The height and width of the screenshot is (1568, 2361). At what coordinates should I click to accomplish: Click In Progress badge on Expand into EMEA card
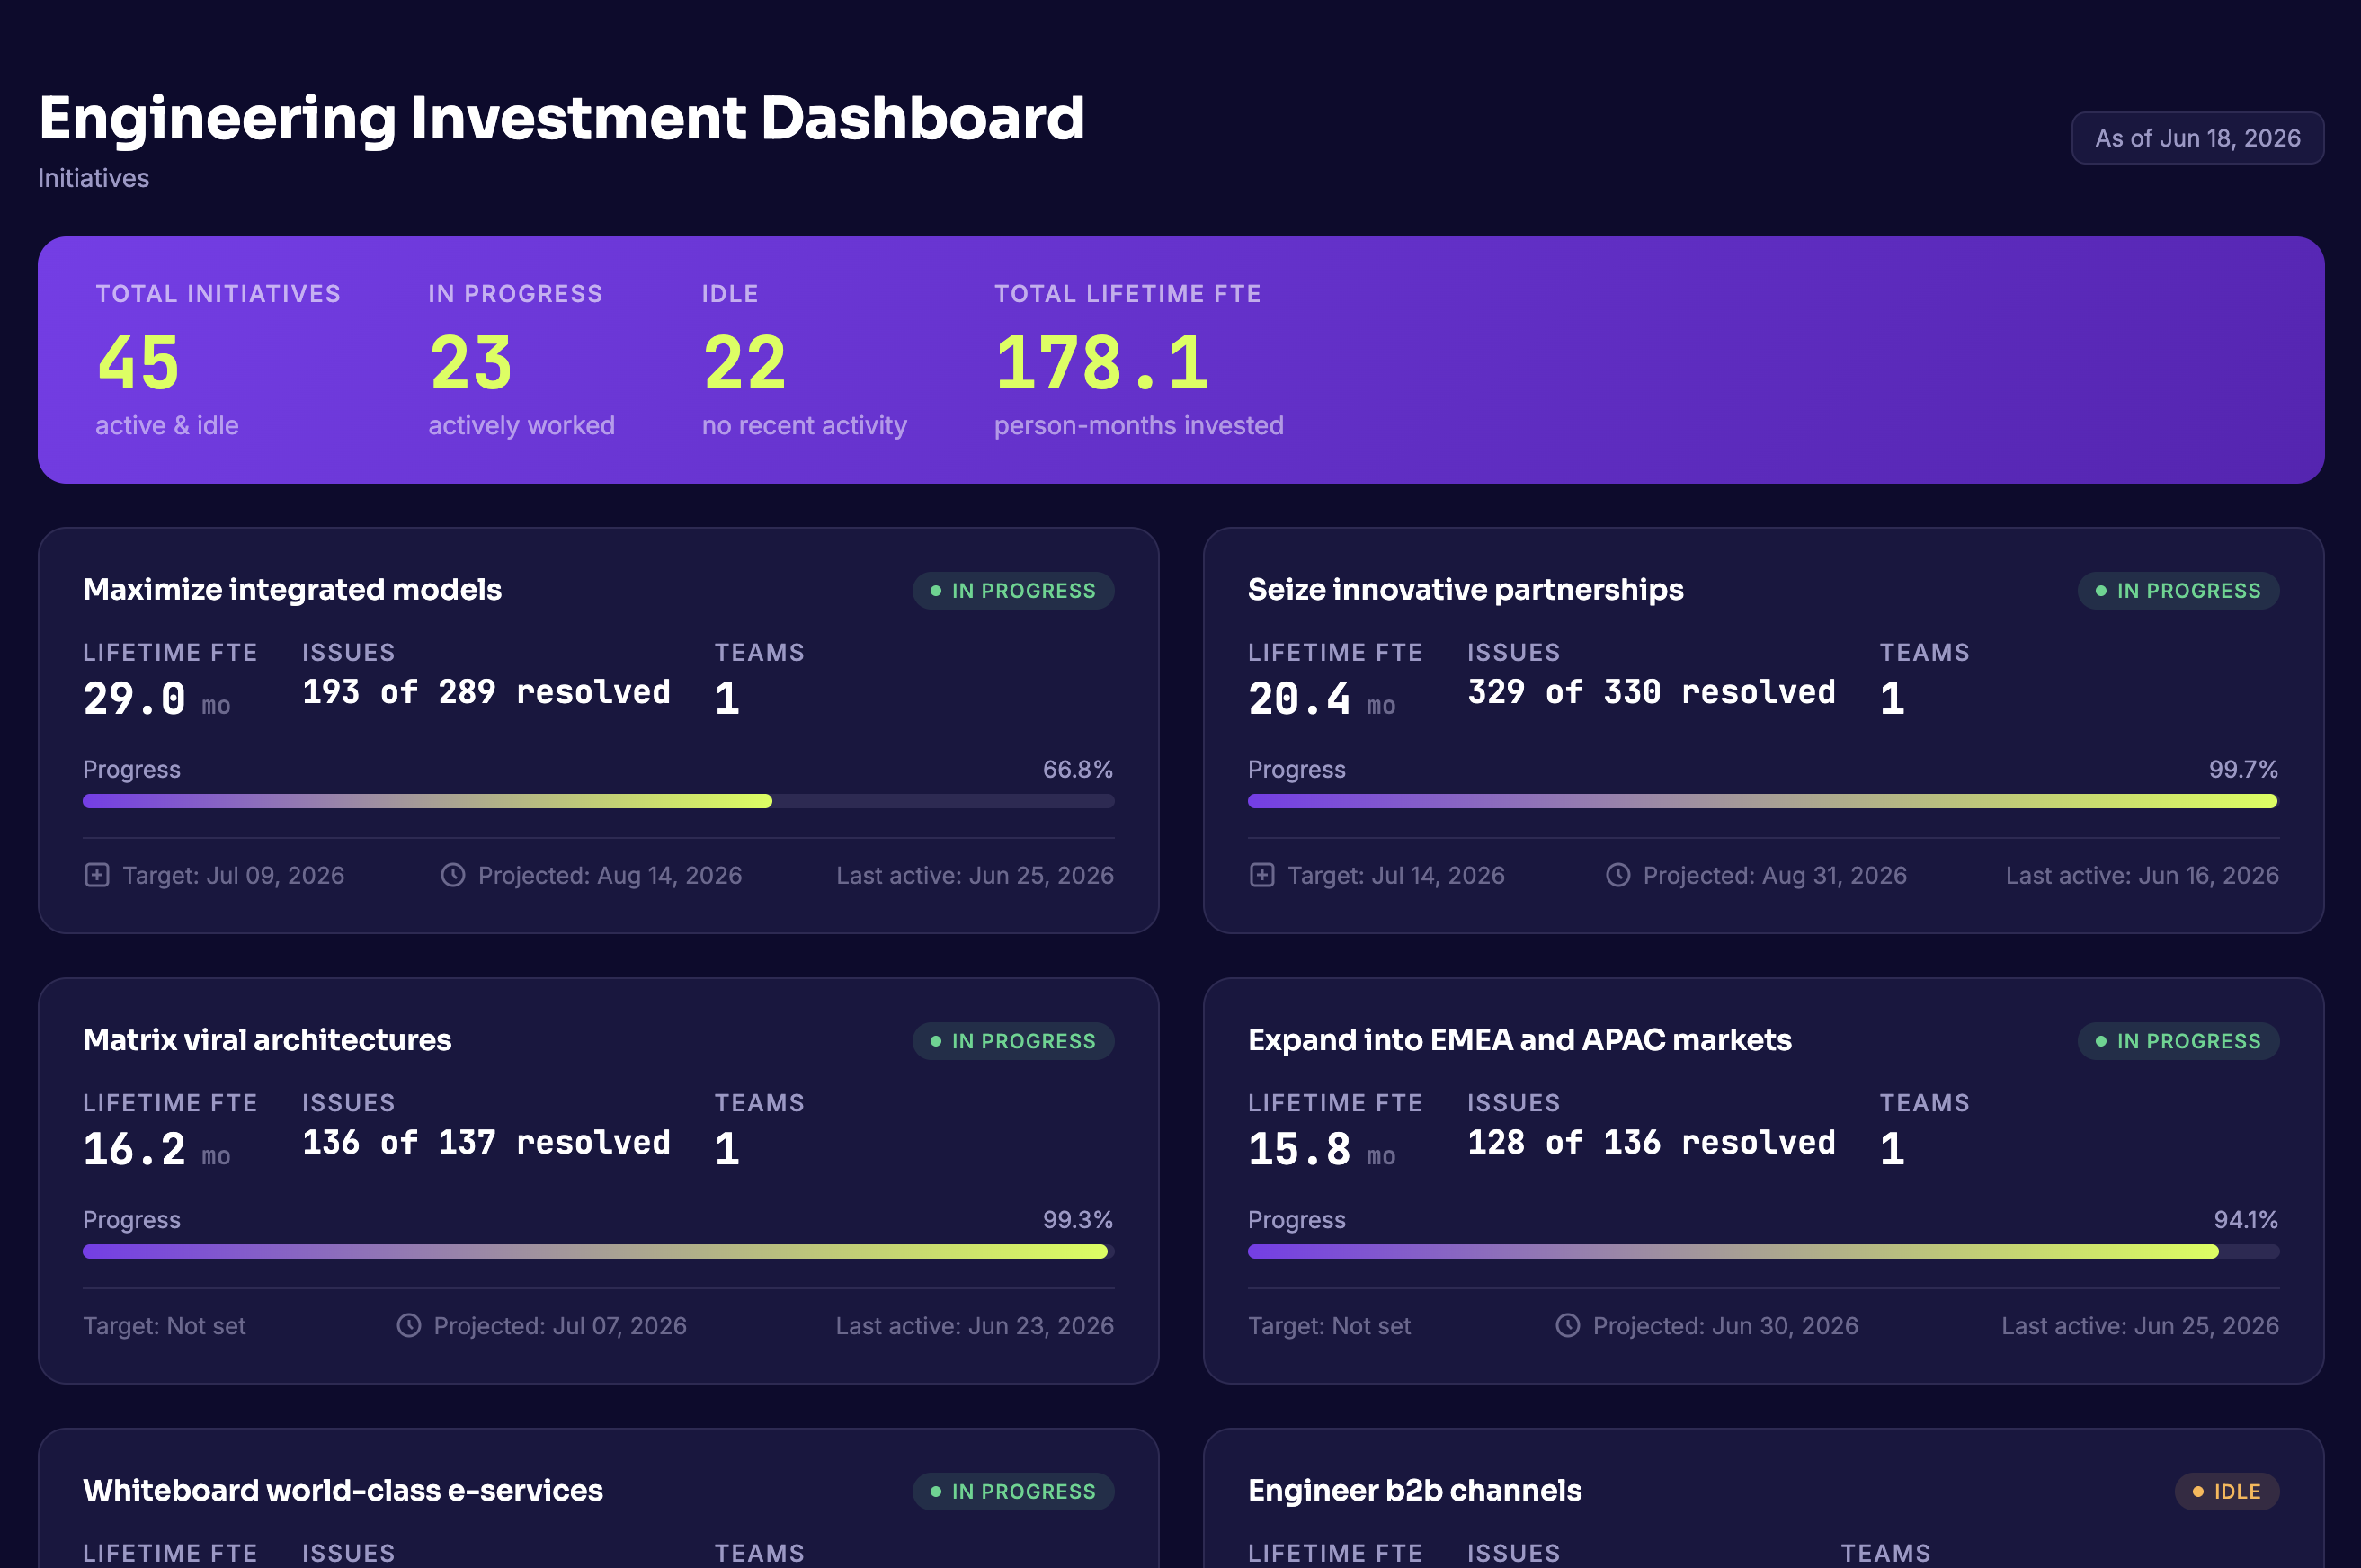(x=2178, y=1041)
